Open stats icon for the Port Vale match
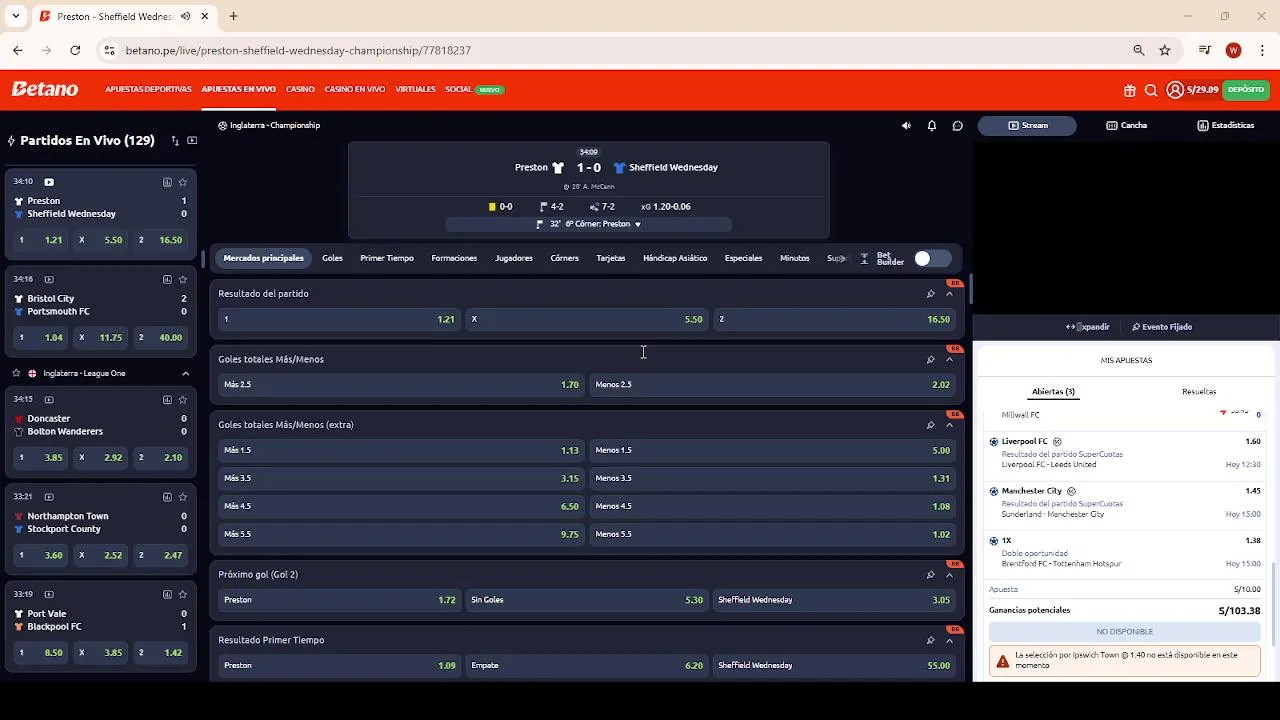The height and width of the screenshot is (720, 1280). (167, 595)
